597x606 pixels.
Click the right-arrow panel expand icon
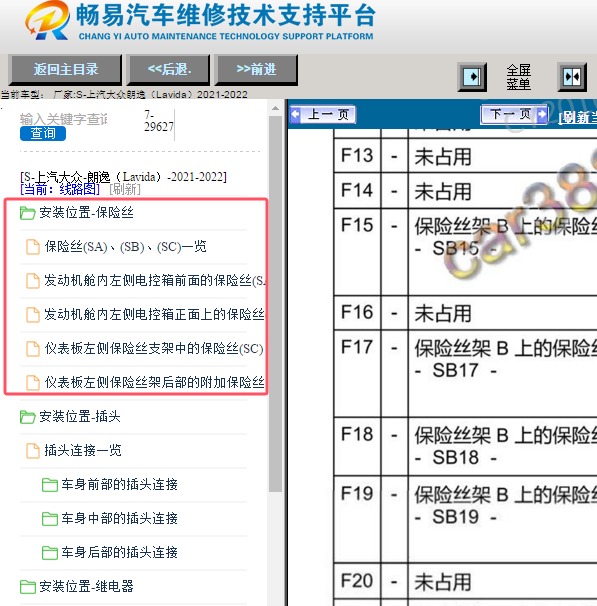click(472, 77)
